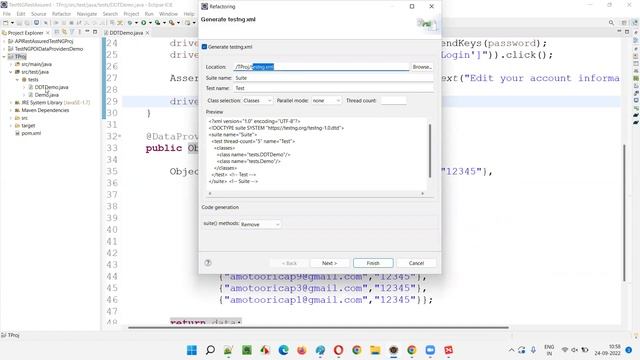The width and height of the screenshot is (640, 360).
Task: Click Collapse All in Project Explorer toolbar
Action: coord(57,32)
